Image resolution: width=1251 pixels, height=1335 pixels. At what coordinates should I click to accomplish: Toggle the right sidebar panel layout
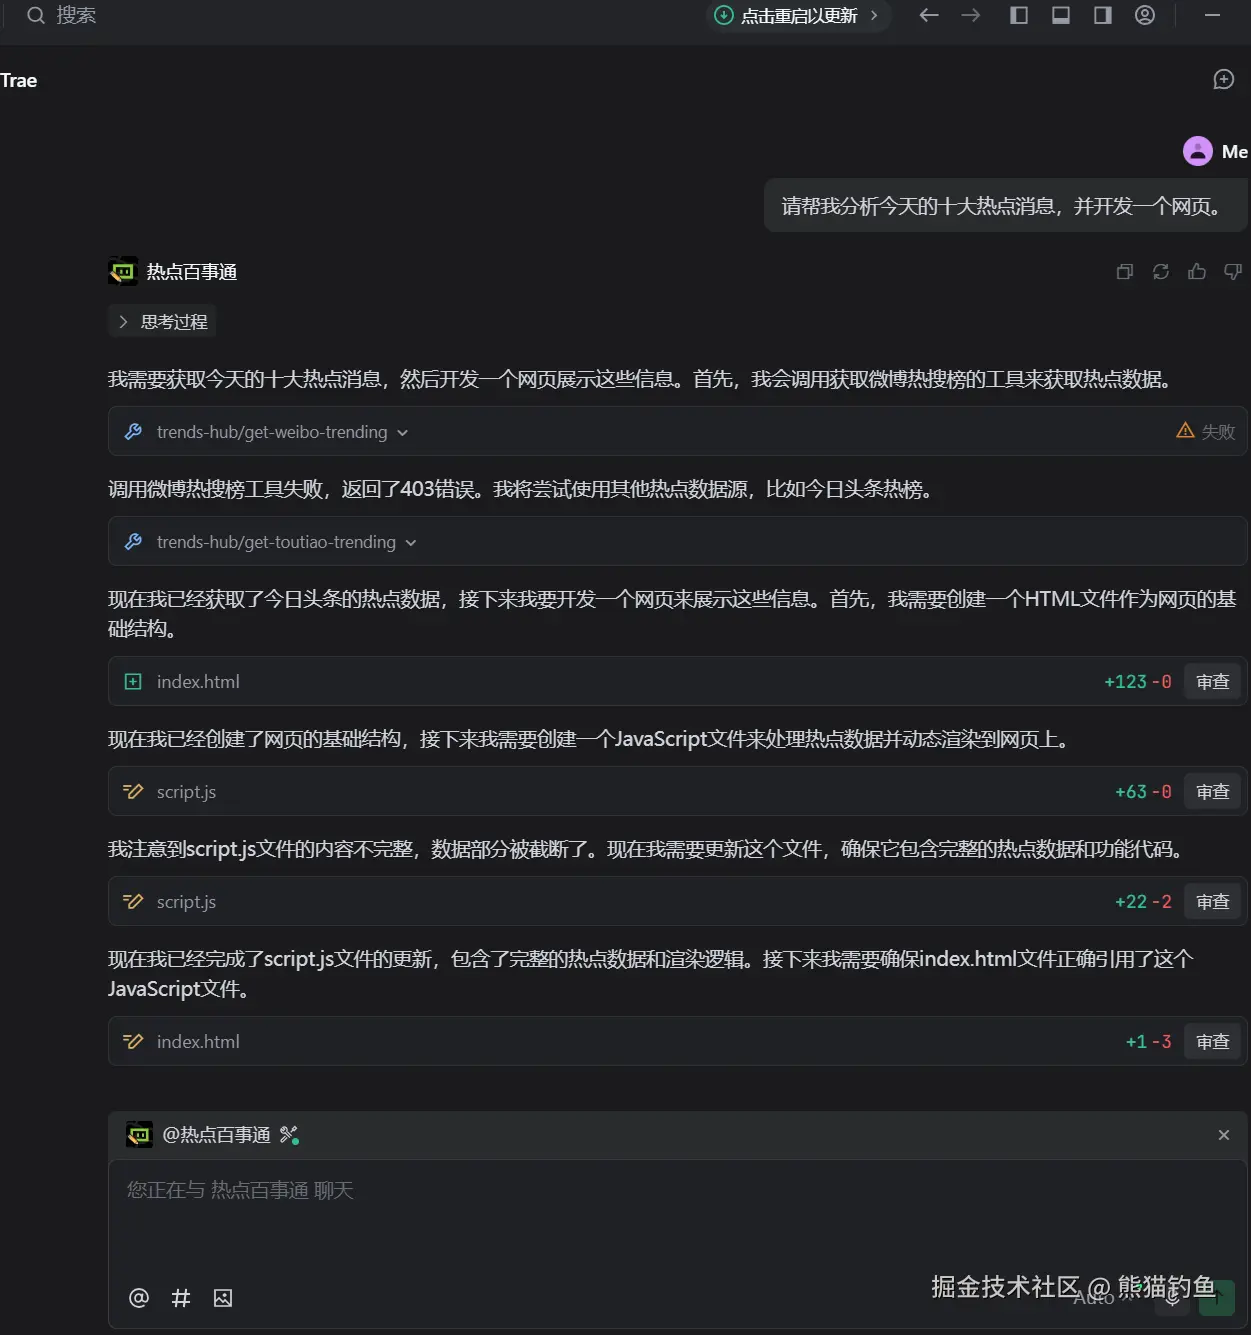[1103, 15]
